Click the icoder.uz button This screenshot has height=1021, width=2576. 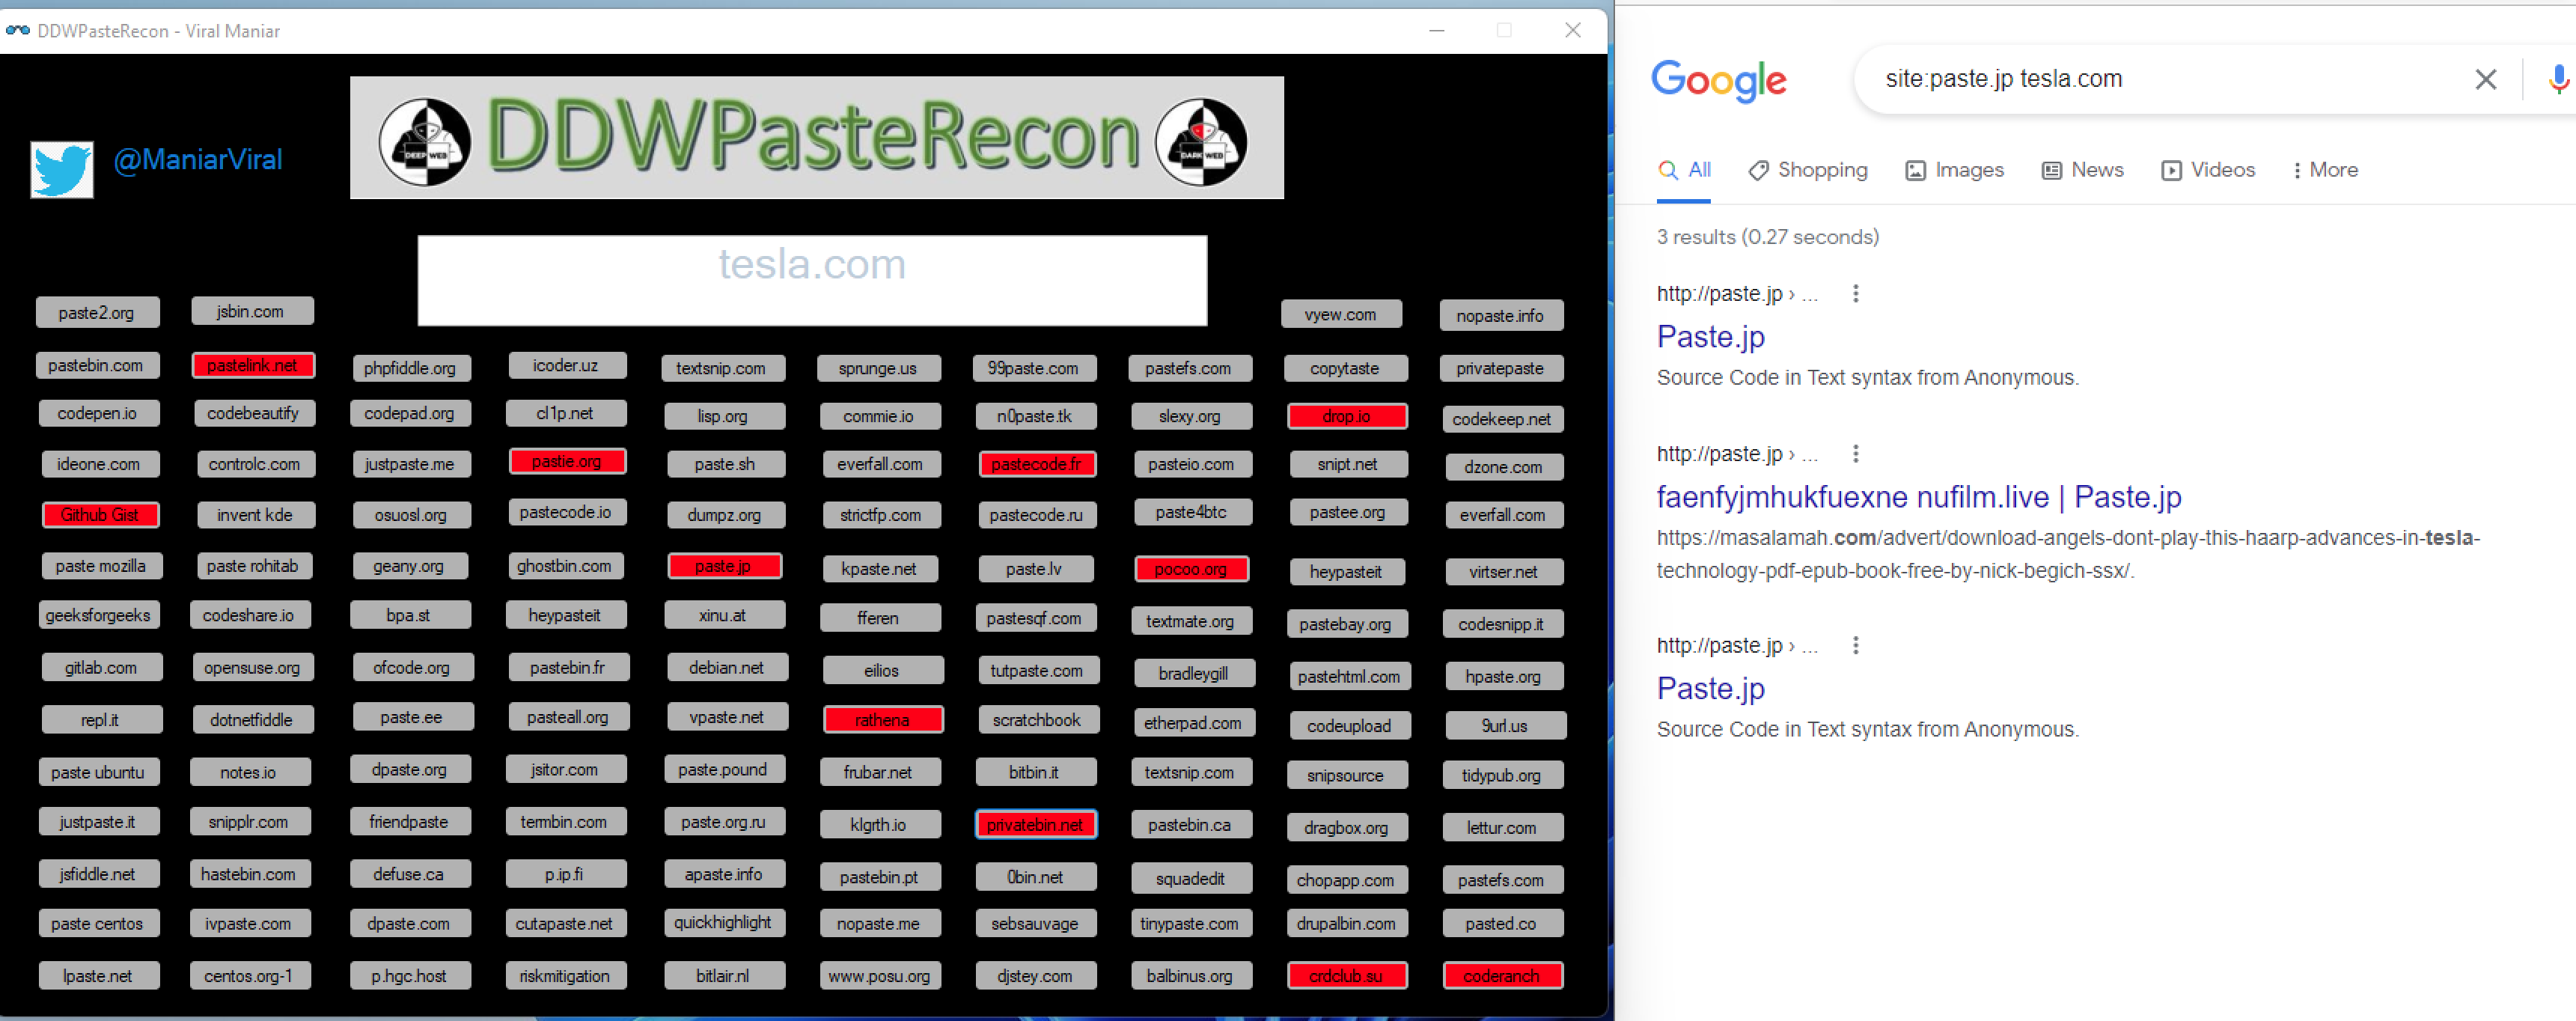click(x=567, y=365)
